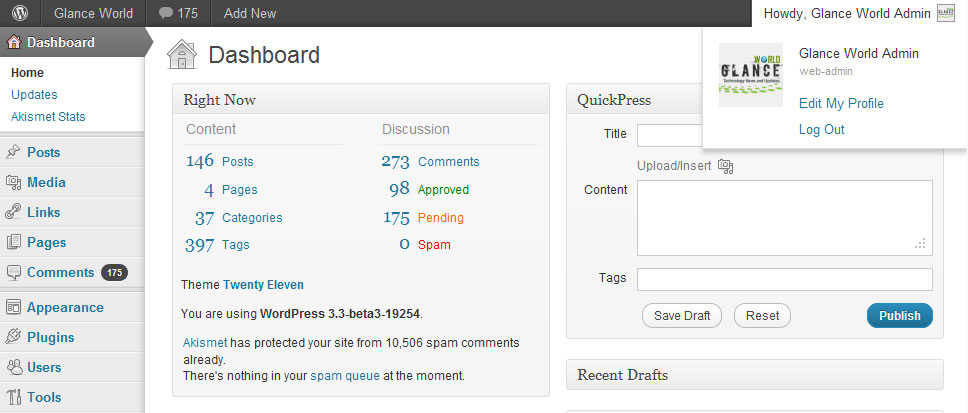Click the Glance World profile picture
The width and height of the screenshot is (968, 413).
tap(751, 75)
